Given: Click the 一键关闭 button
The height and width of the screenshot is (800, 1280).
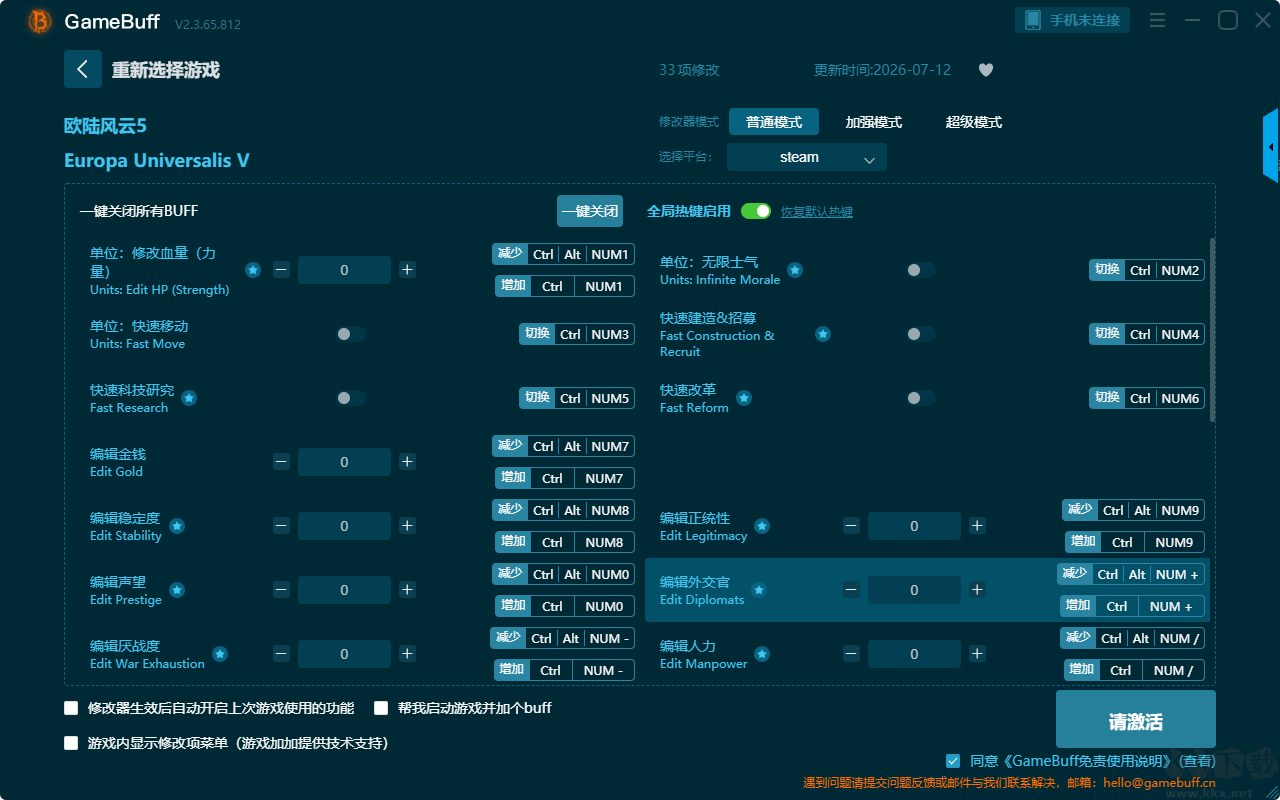Looking at the screenshot, I should [590, 211].
